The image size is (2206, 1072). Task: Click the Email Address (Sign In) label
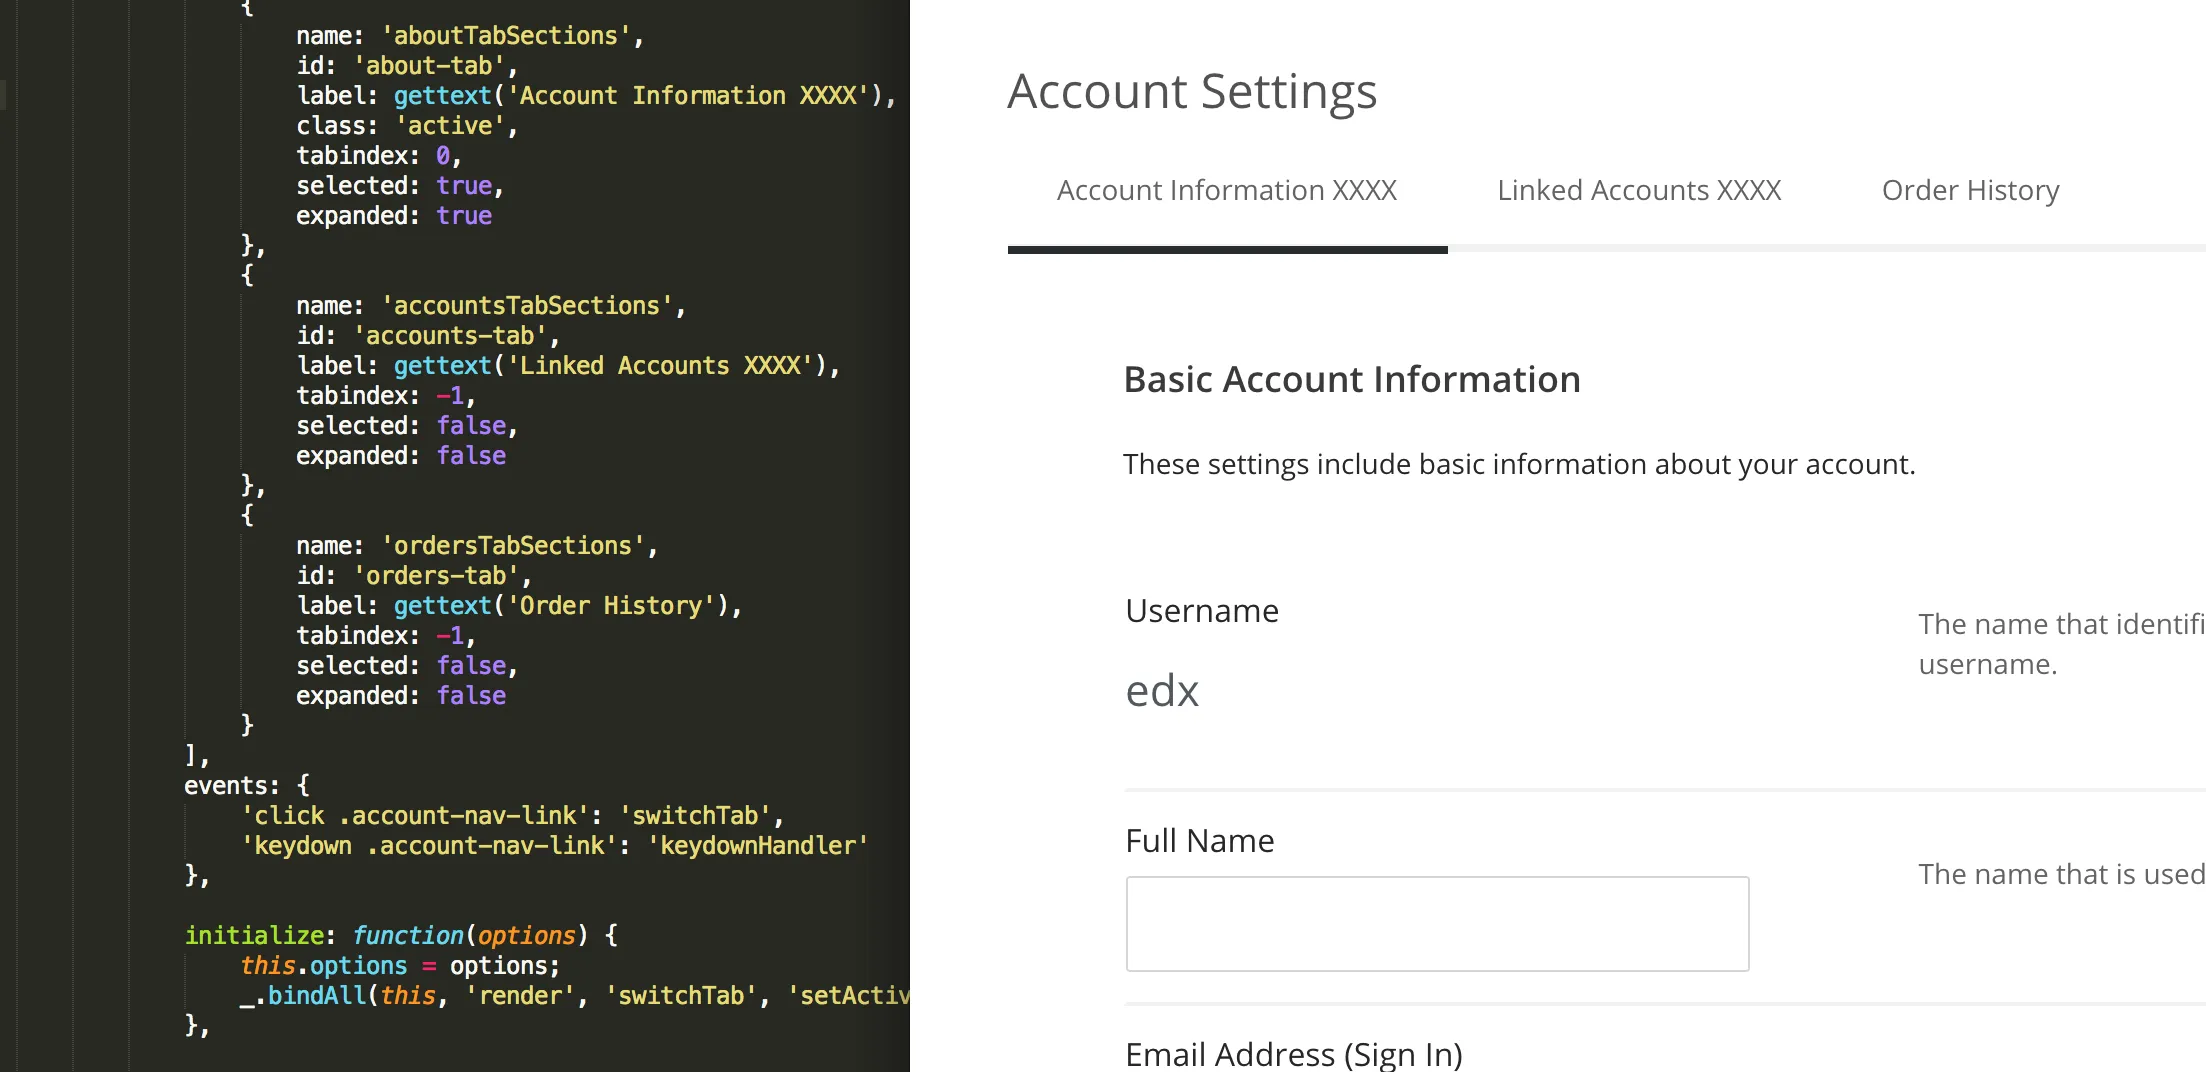click(1293, 1054)
